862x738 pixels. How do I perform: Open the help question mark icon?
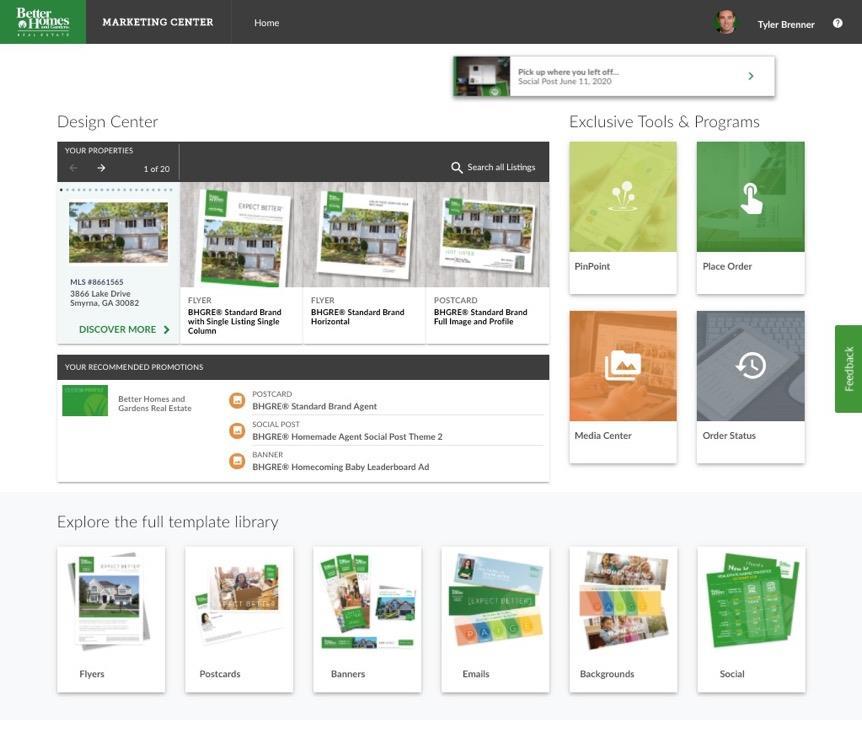point(837,23)
